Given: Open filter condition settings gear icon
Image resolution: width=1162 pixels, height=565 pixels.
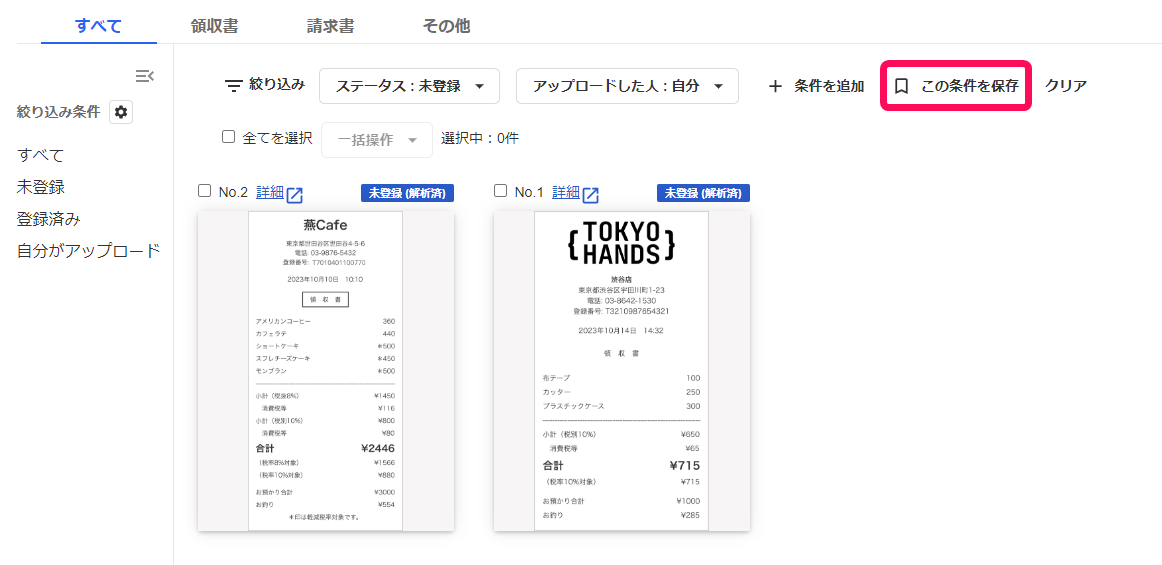Looking at the screenshot, I should (121, 112).
